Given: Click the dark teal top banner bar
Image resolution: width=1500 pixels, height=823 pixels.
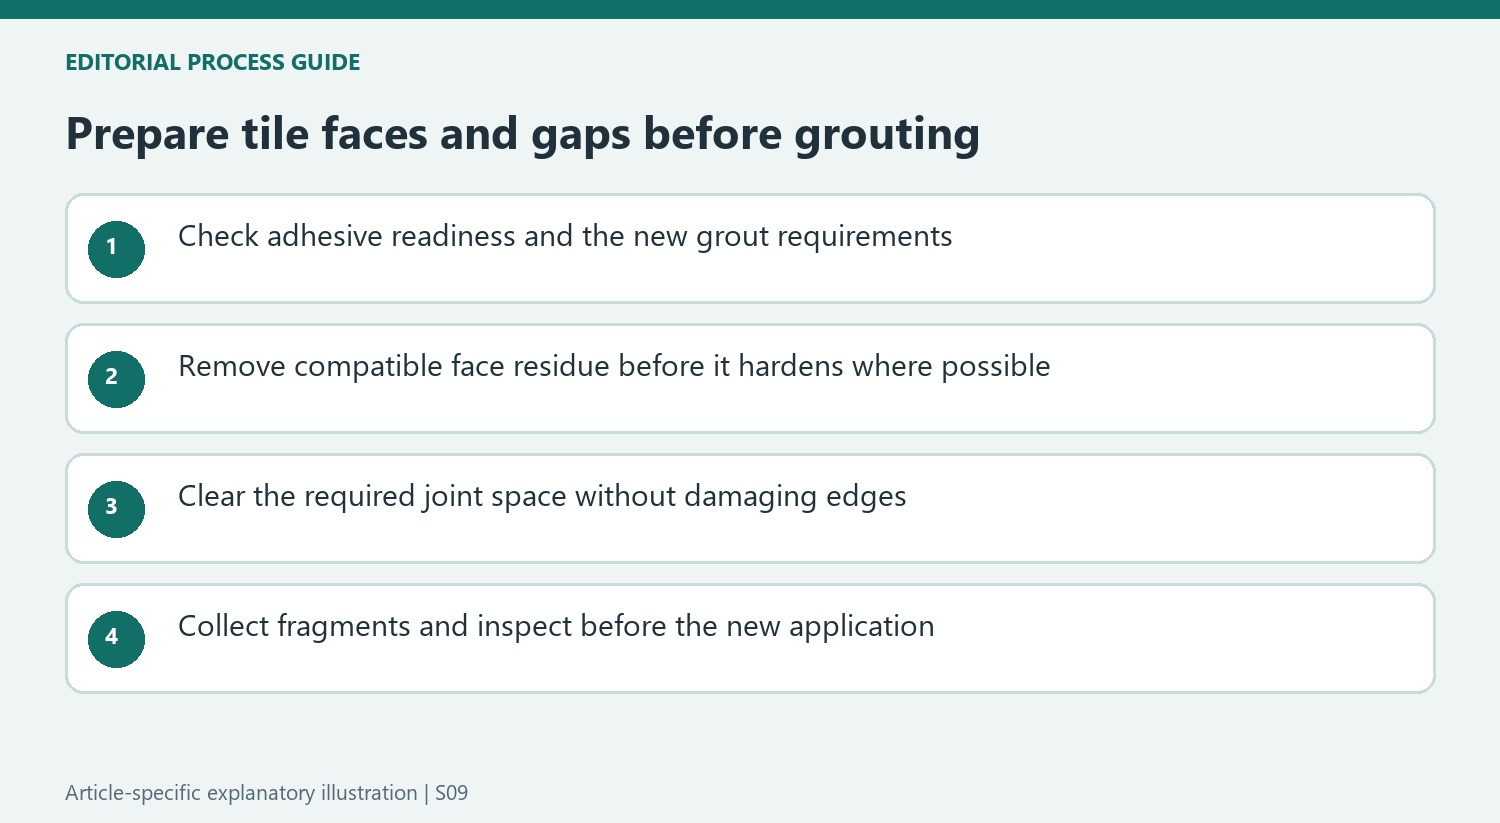Looking at the screenshot, I should pos(750,9).
